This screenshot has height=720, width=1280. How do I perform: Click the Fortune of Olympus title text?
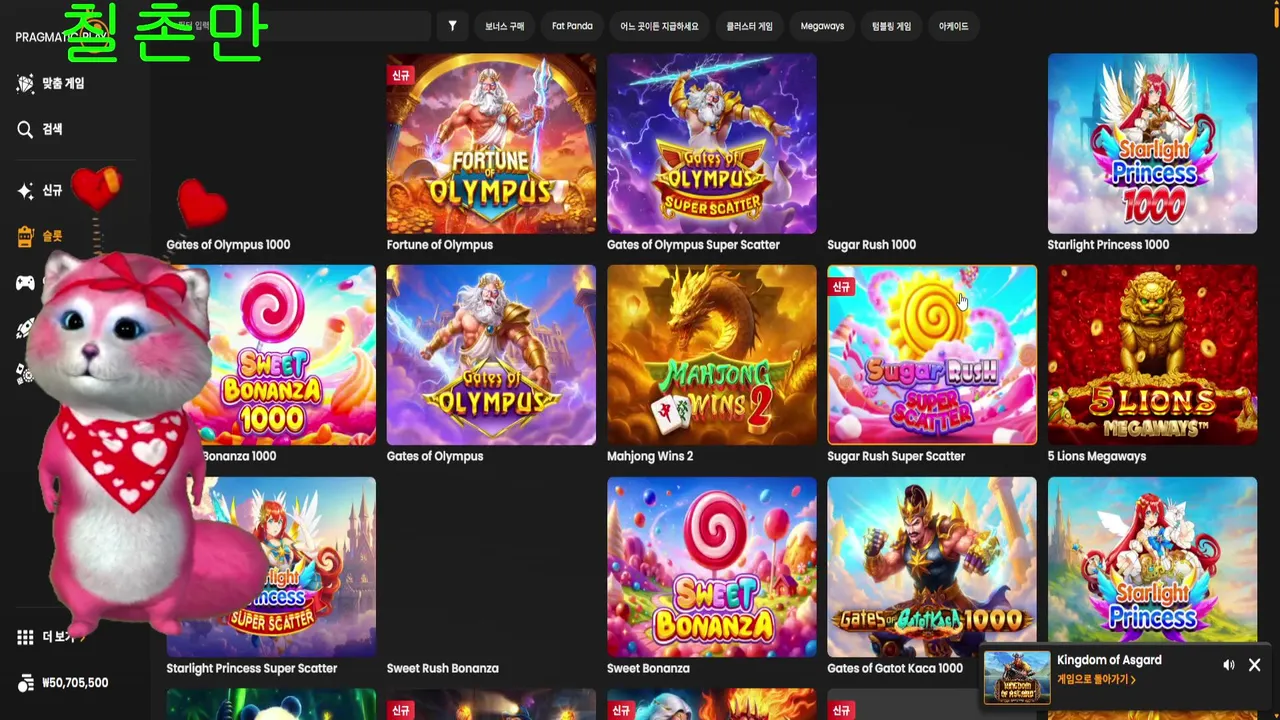[x=439, y=245]
